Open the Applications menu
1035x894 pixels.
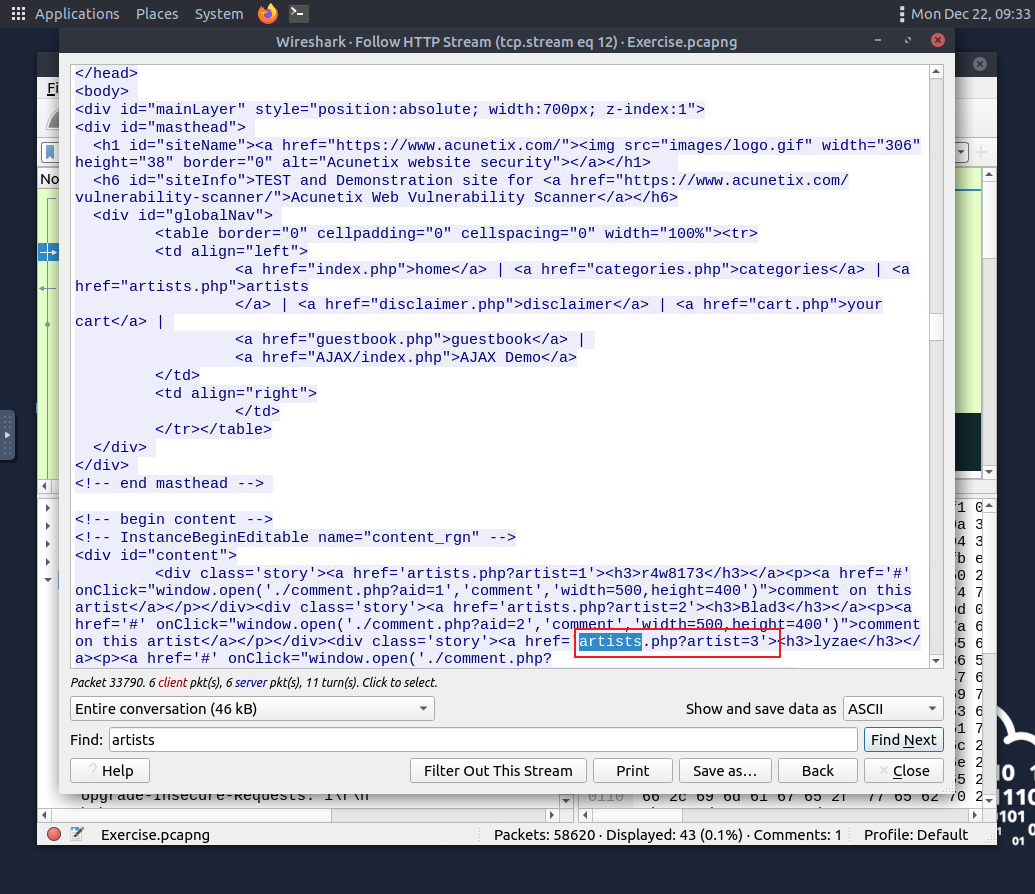click(x=77, y=14)
